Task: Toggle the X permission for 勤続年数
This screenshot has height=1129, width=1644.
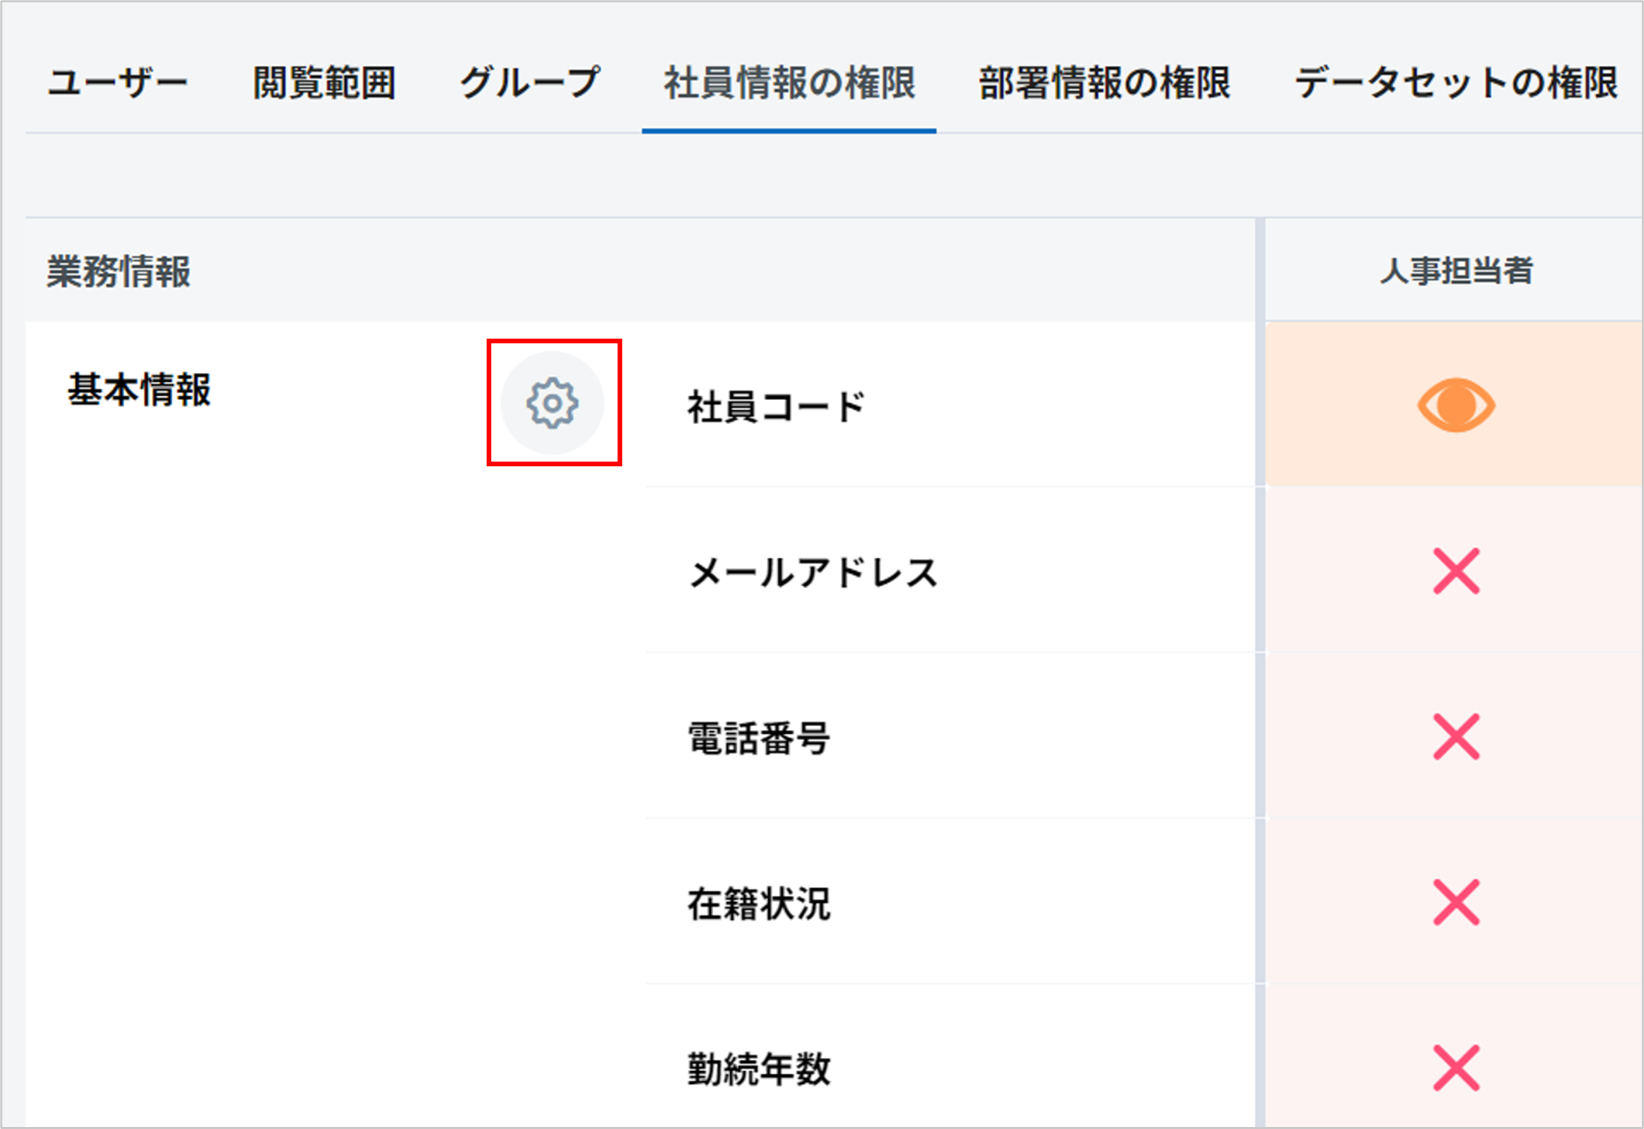Action: tap(1455, 1068)
